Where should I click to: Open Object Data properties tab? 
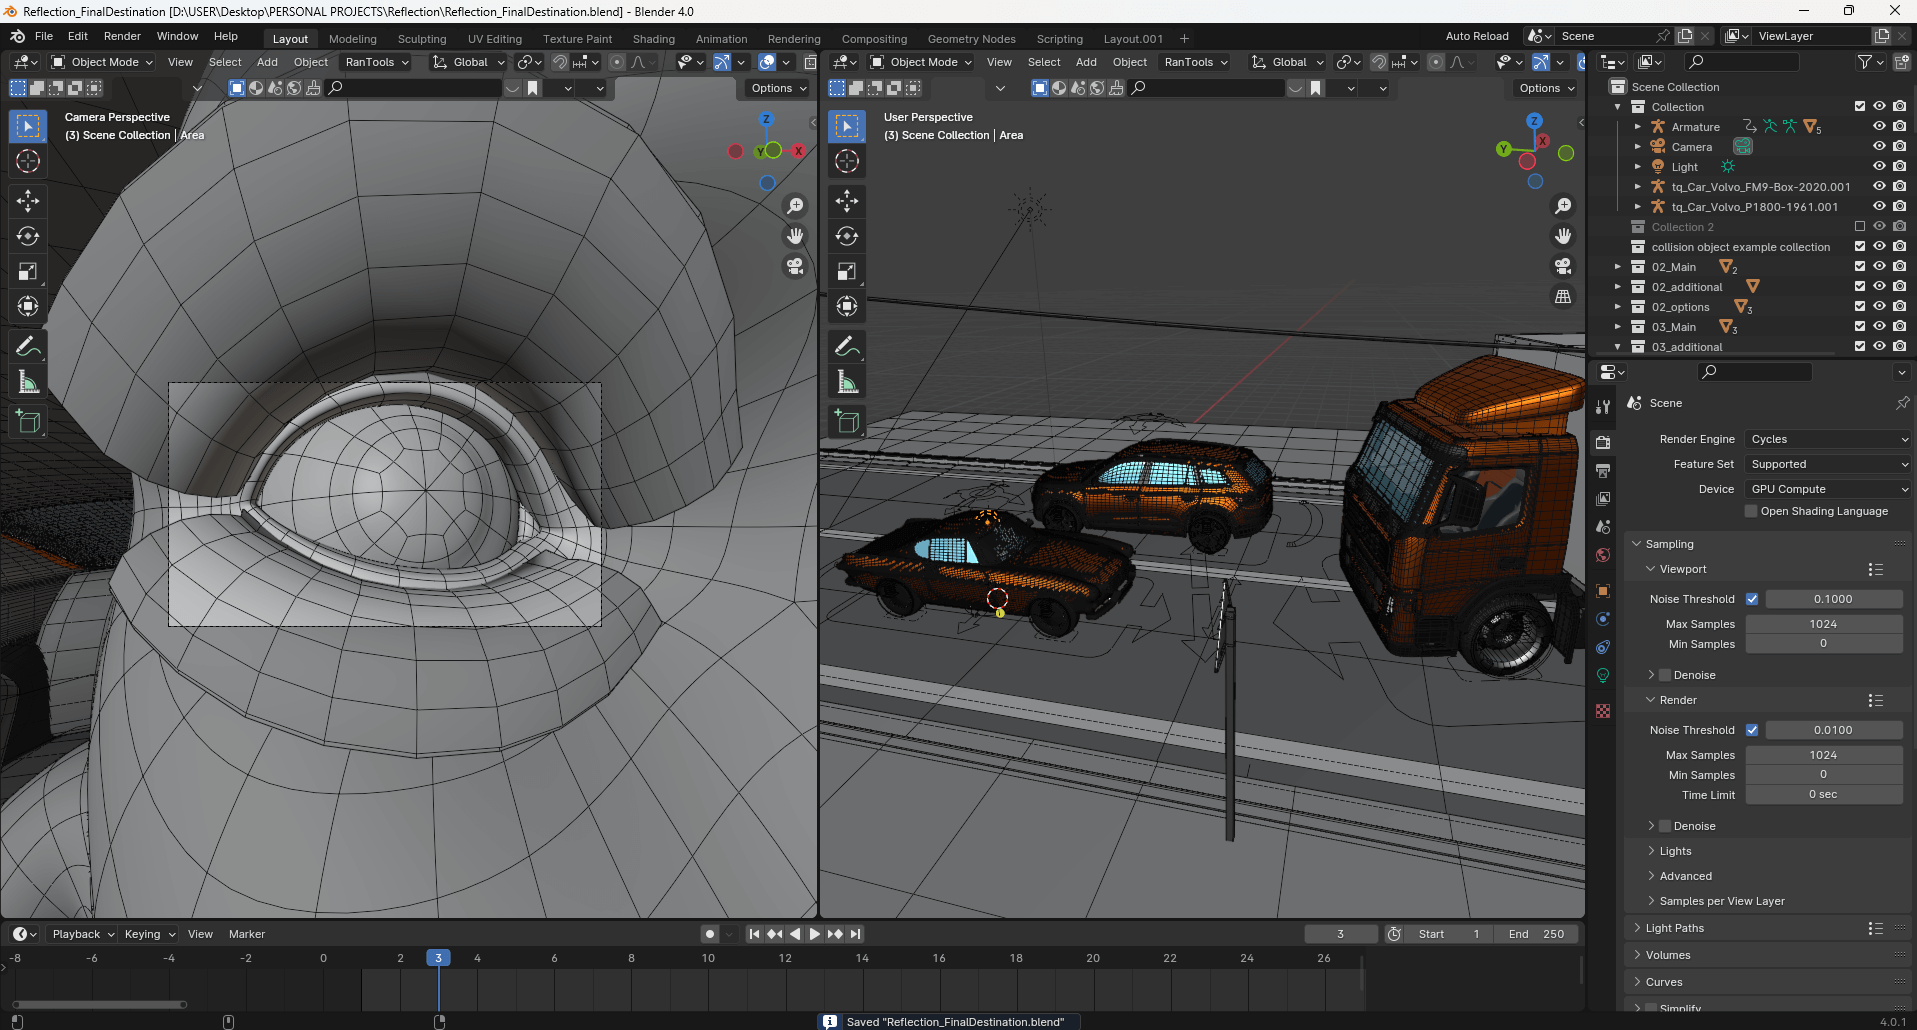[1603, 675]
